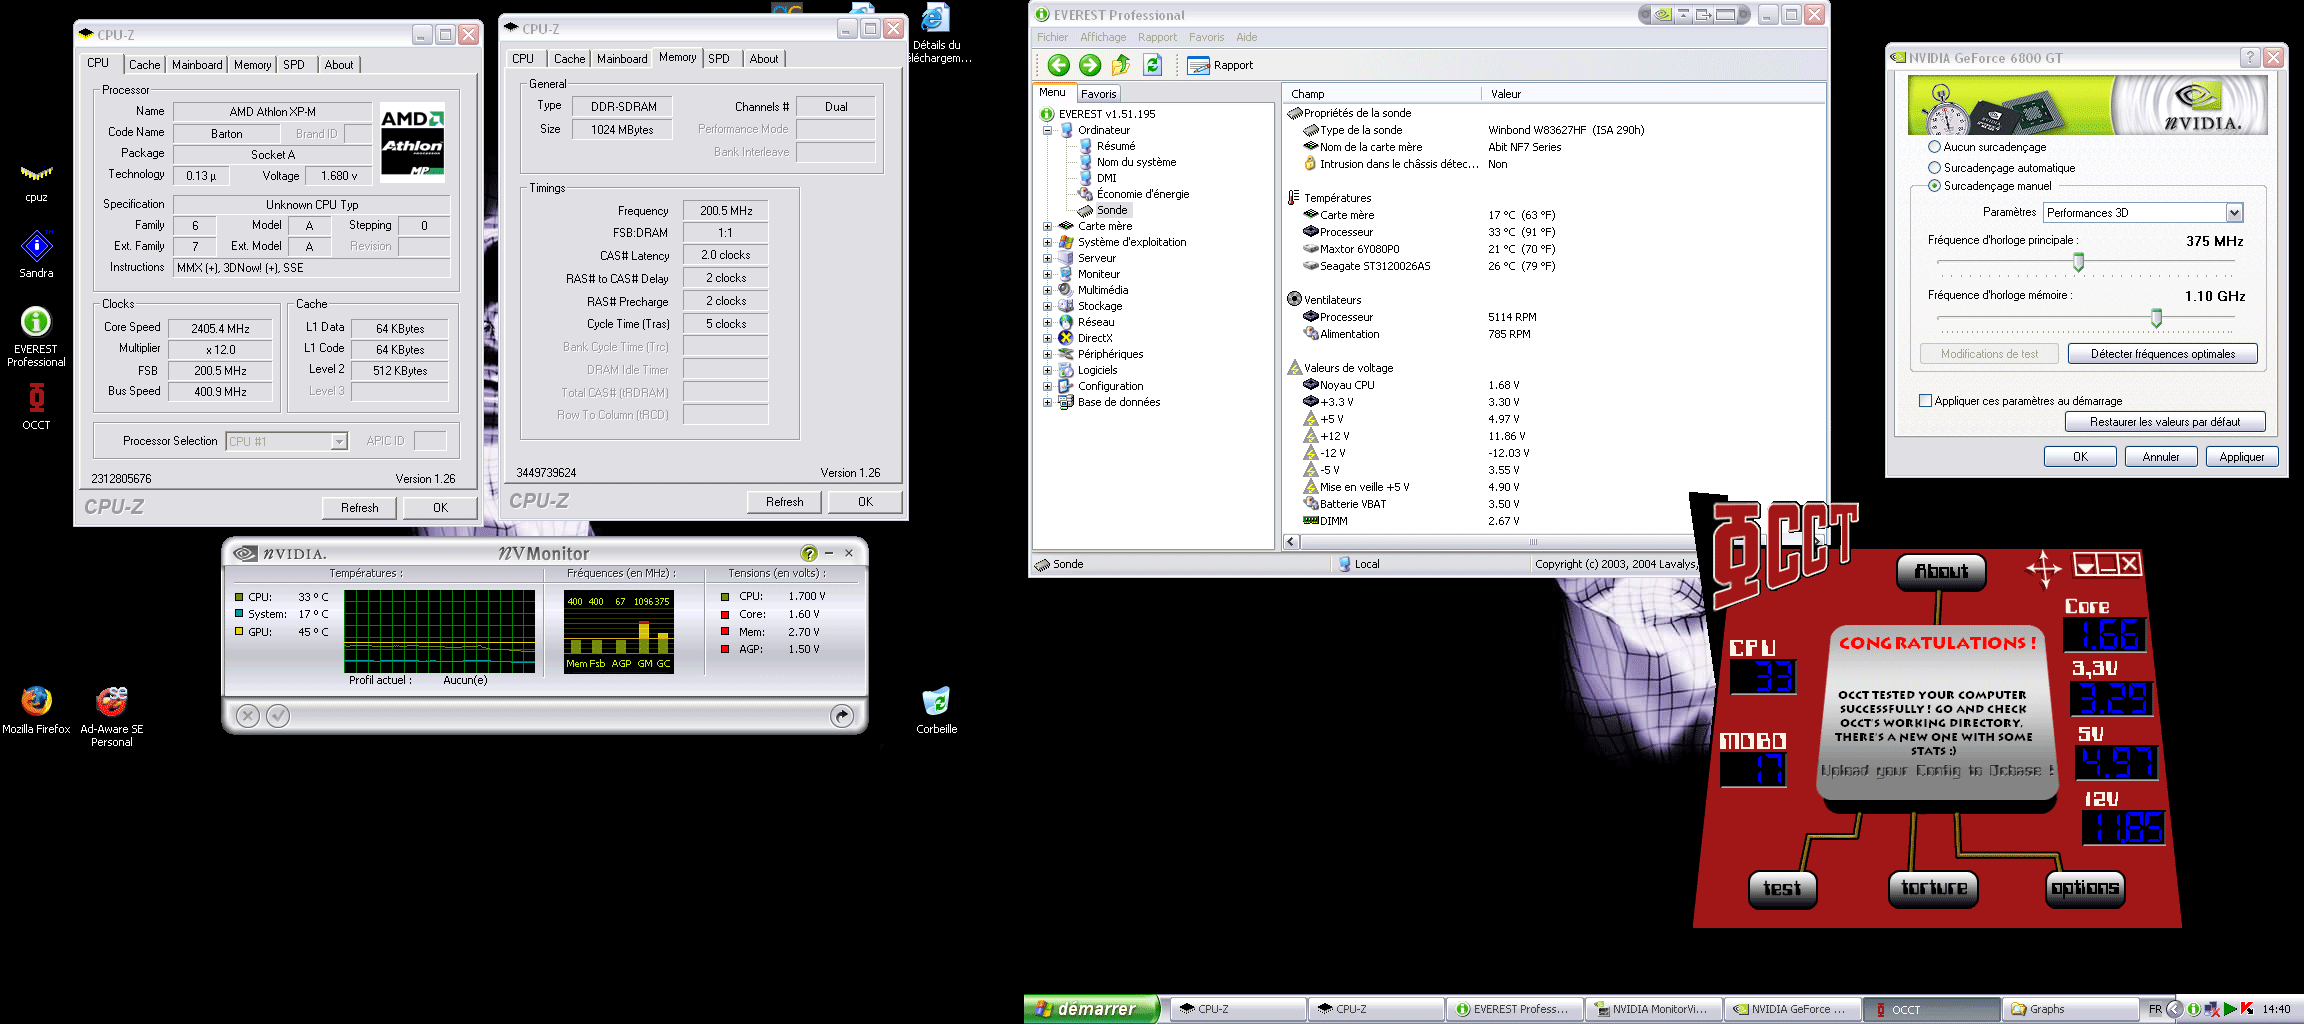Image resolution: width=2304 pixels, height=1024 pixels.
Task: Click Restaurer les valeurs par défaut
Action: [x=2165, y=422]
